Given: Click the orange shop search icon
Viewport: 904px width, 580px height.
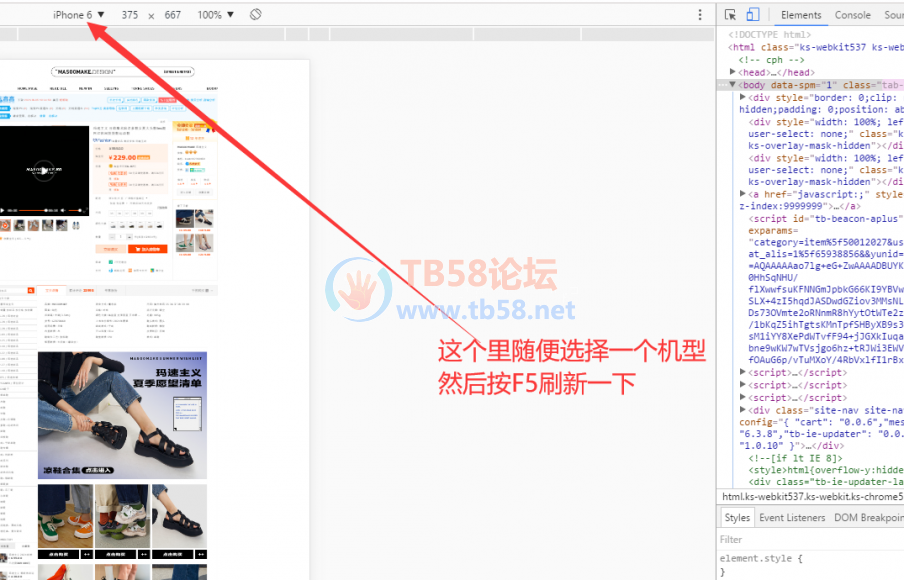Looking at the screenshot, I should click(x=31, y=291).
